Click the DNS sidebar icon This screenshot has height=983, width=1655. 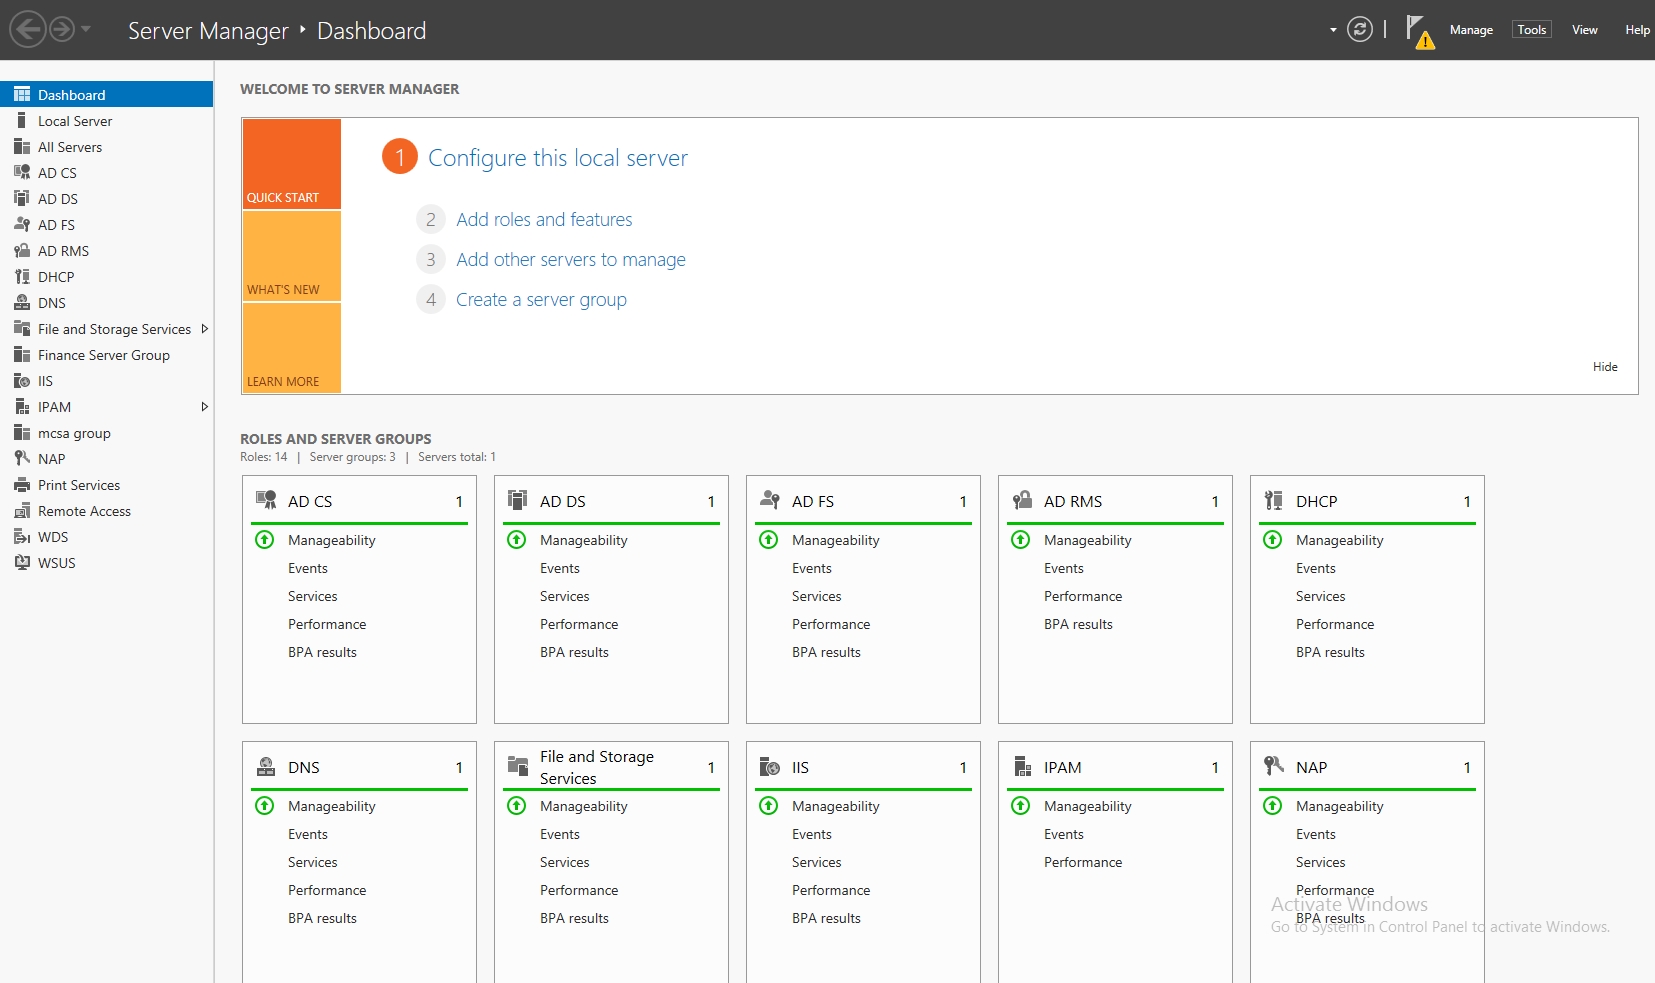tap(21, 302)
